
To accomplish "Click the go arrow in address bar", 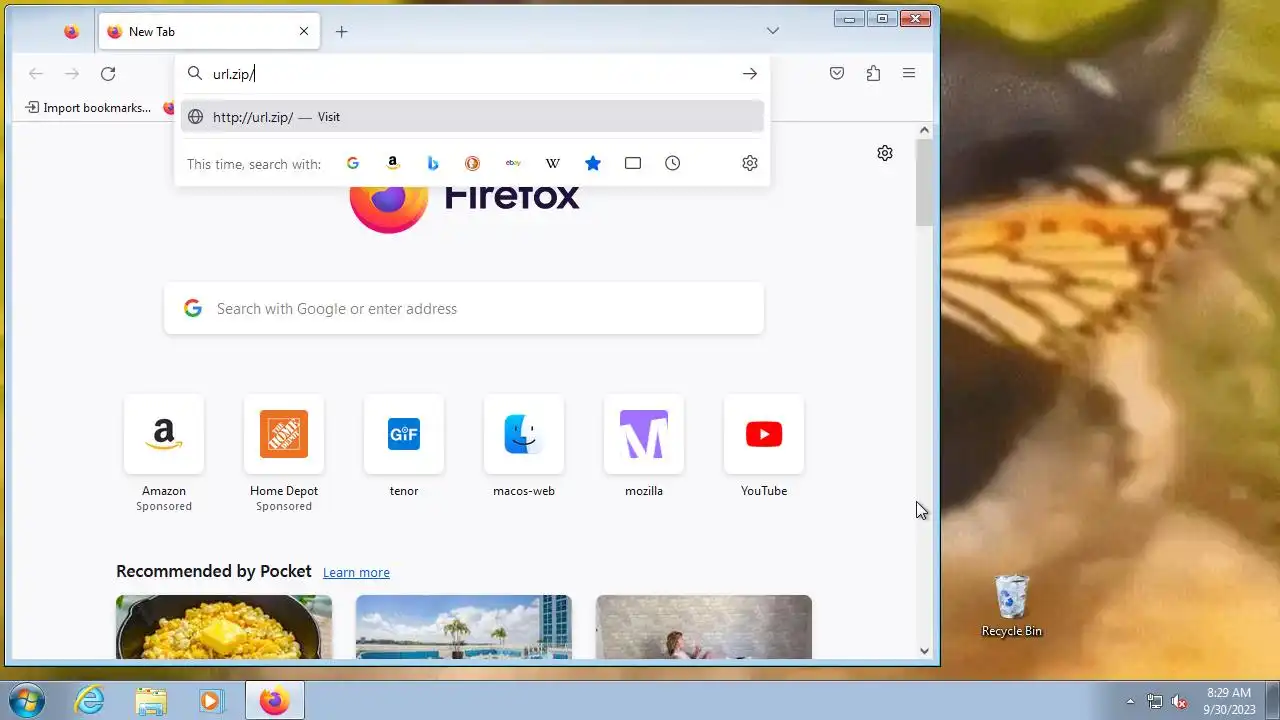I will (x=749, y=73).
